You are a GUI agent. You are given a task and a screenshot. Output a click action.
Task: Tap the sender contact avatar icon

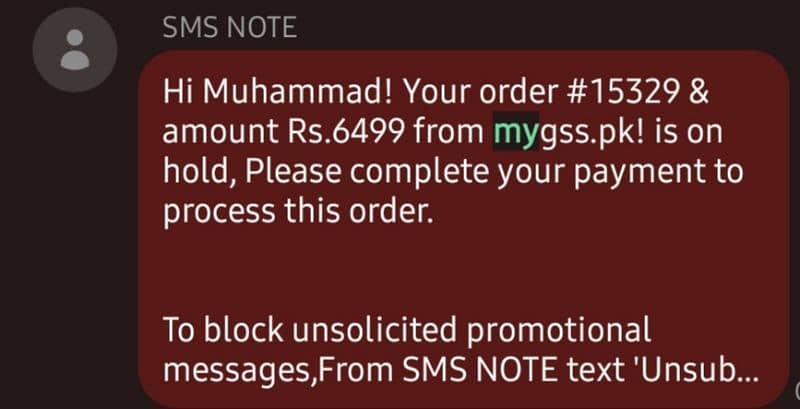point(75,49)
